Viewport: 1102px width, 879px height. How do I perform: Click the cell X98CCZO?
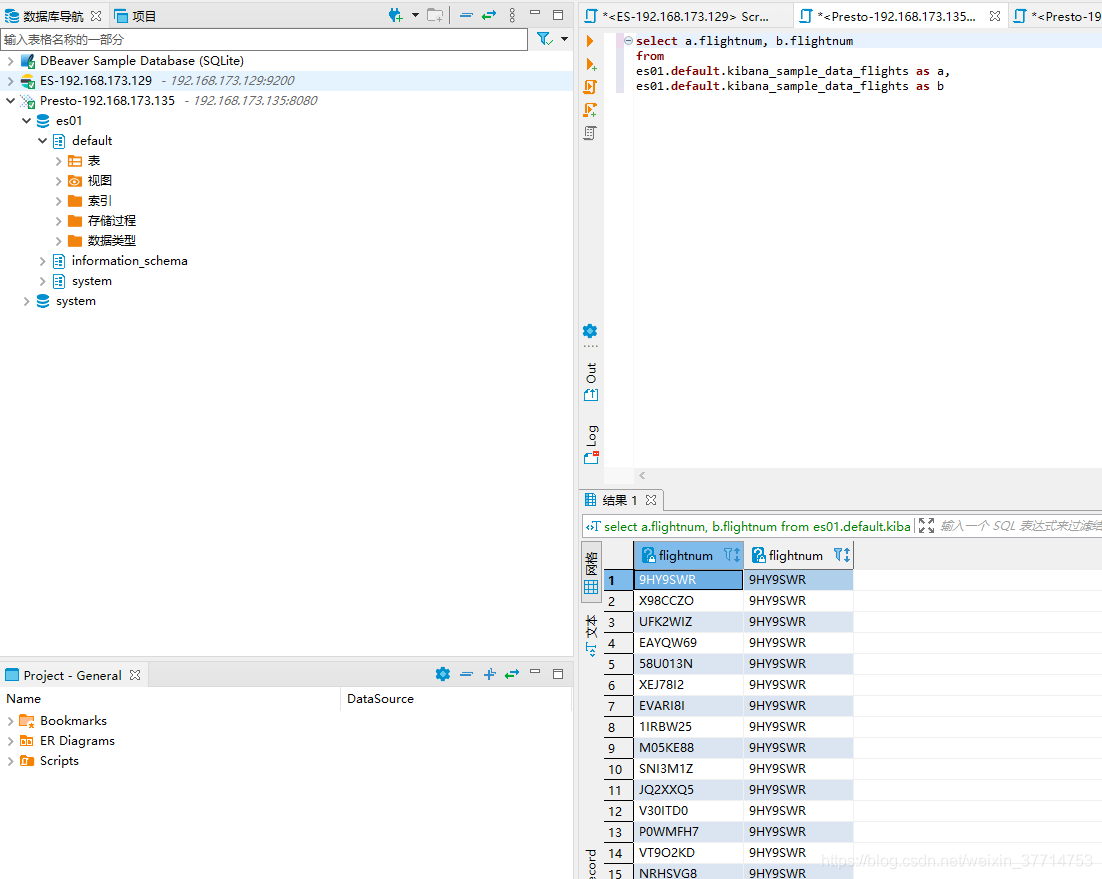(x=688, y=601)
